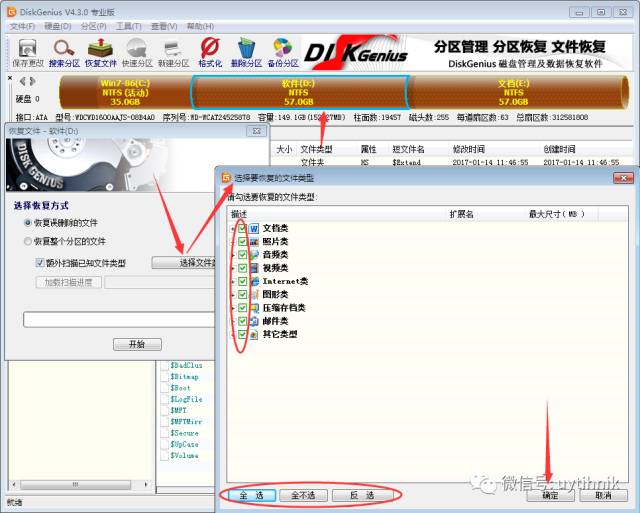
Task: Cancel with the 取消 button
Action: [x=603, y=495]
